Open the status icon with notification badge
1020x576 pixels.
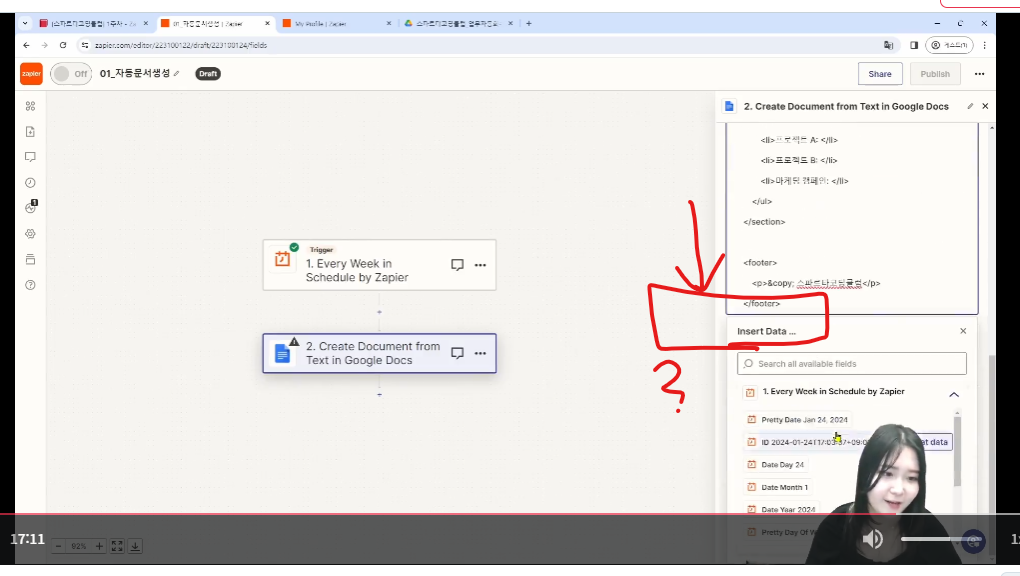click(x=31, y=208)
